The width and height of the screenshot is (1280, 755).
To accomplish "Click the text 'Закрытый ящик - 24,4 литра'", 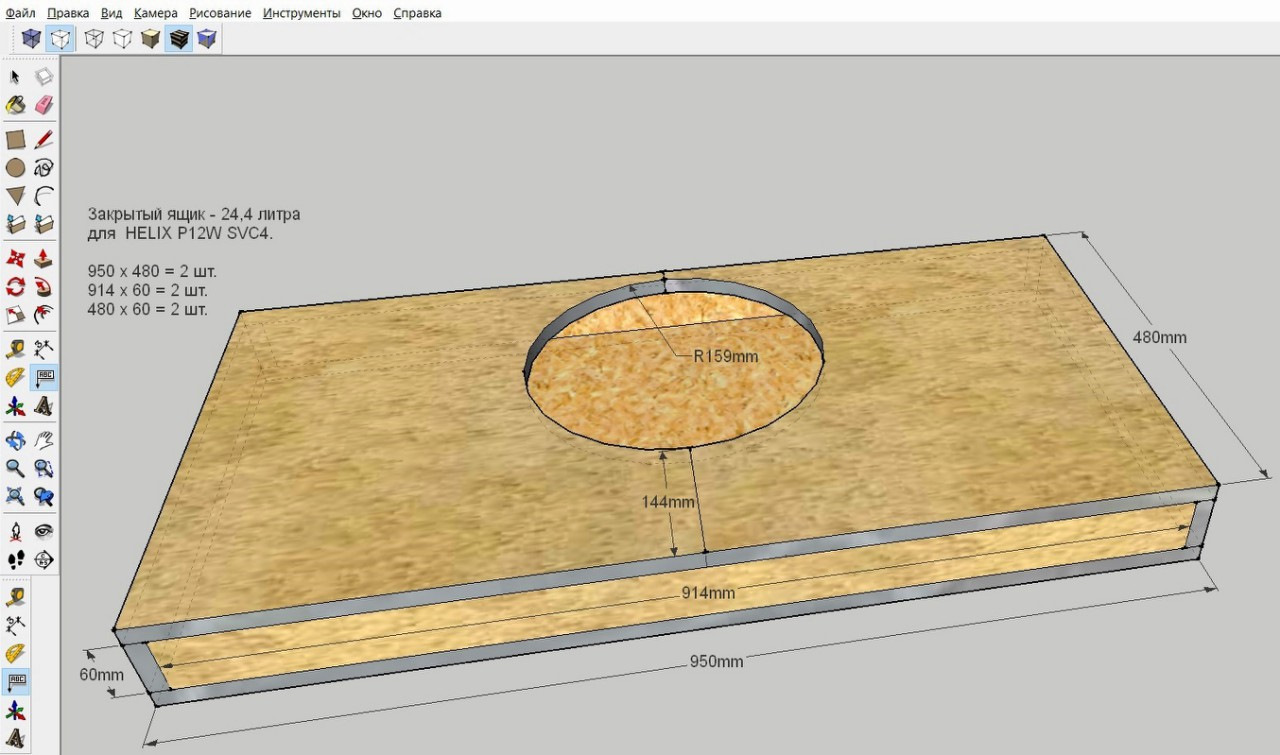I will 194,214.
